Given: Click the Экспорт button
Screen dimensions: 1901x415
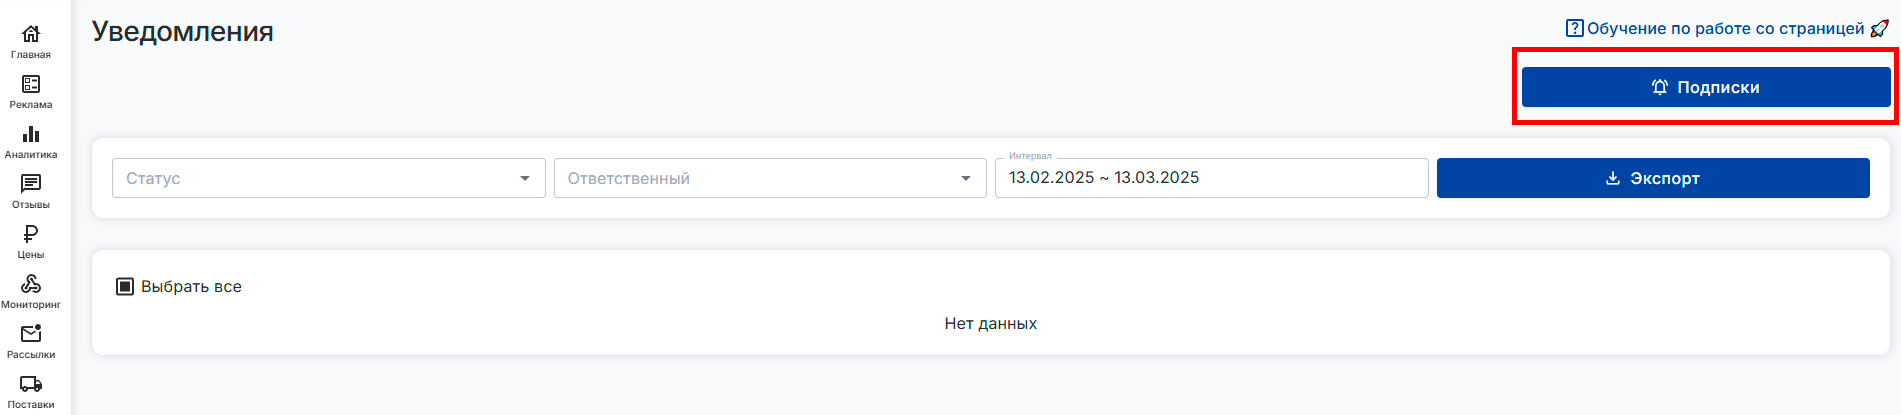Looking at the screenshot, I should click(x=1653, y=178).
